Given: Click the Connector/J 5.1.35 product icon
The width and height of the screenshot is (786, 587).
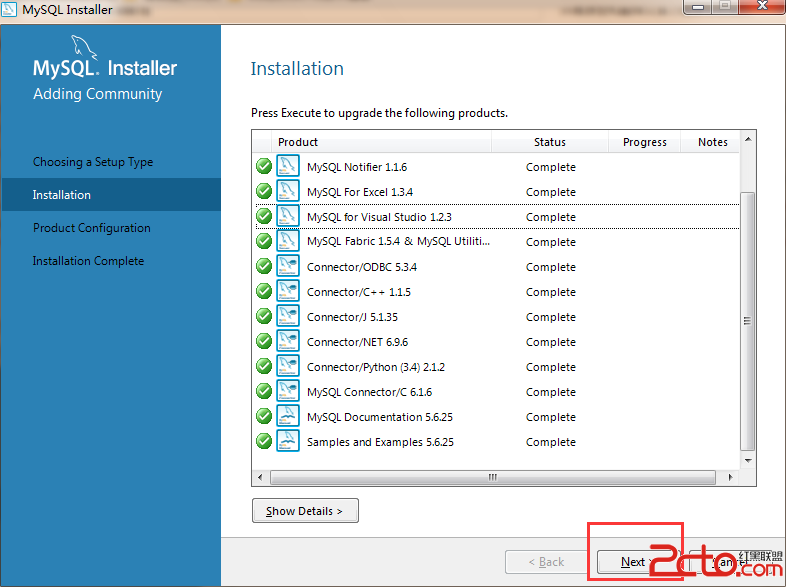Looking at the screenshot, I should [x=288, y=316].
